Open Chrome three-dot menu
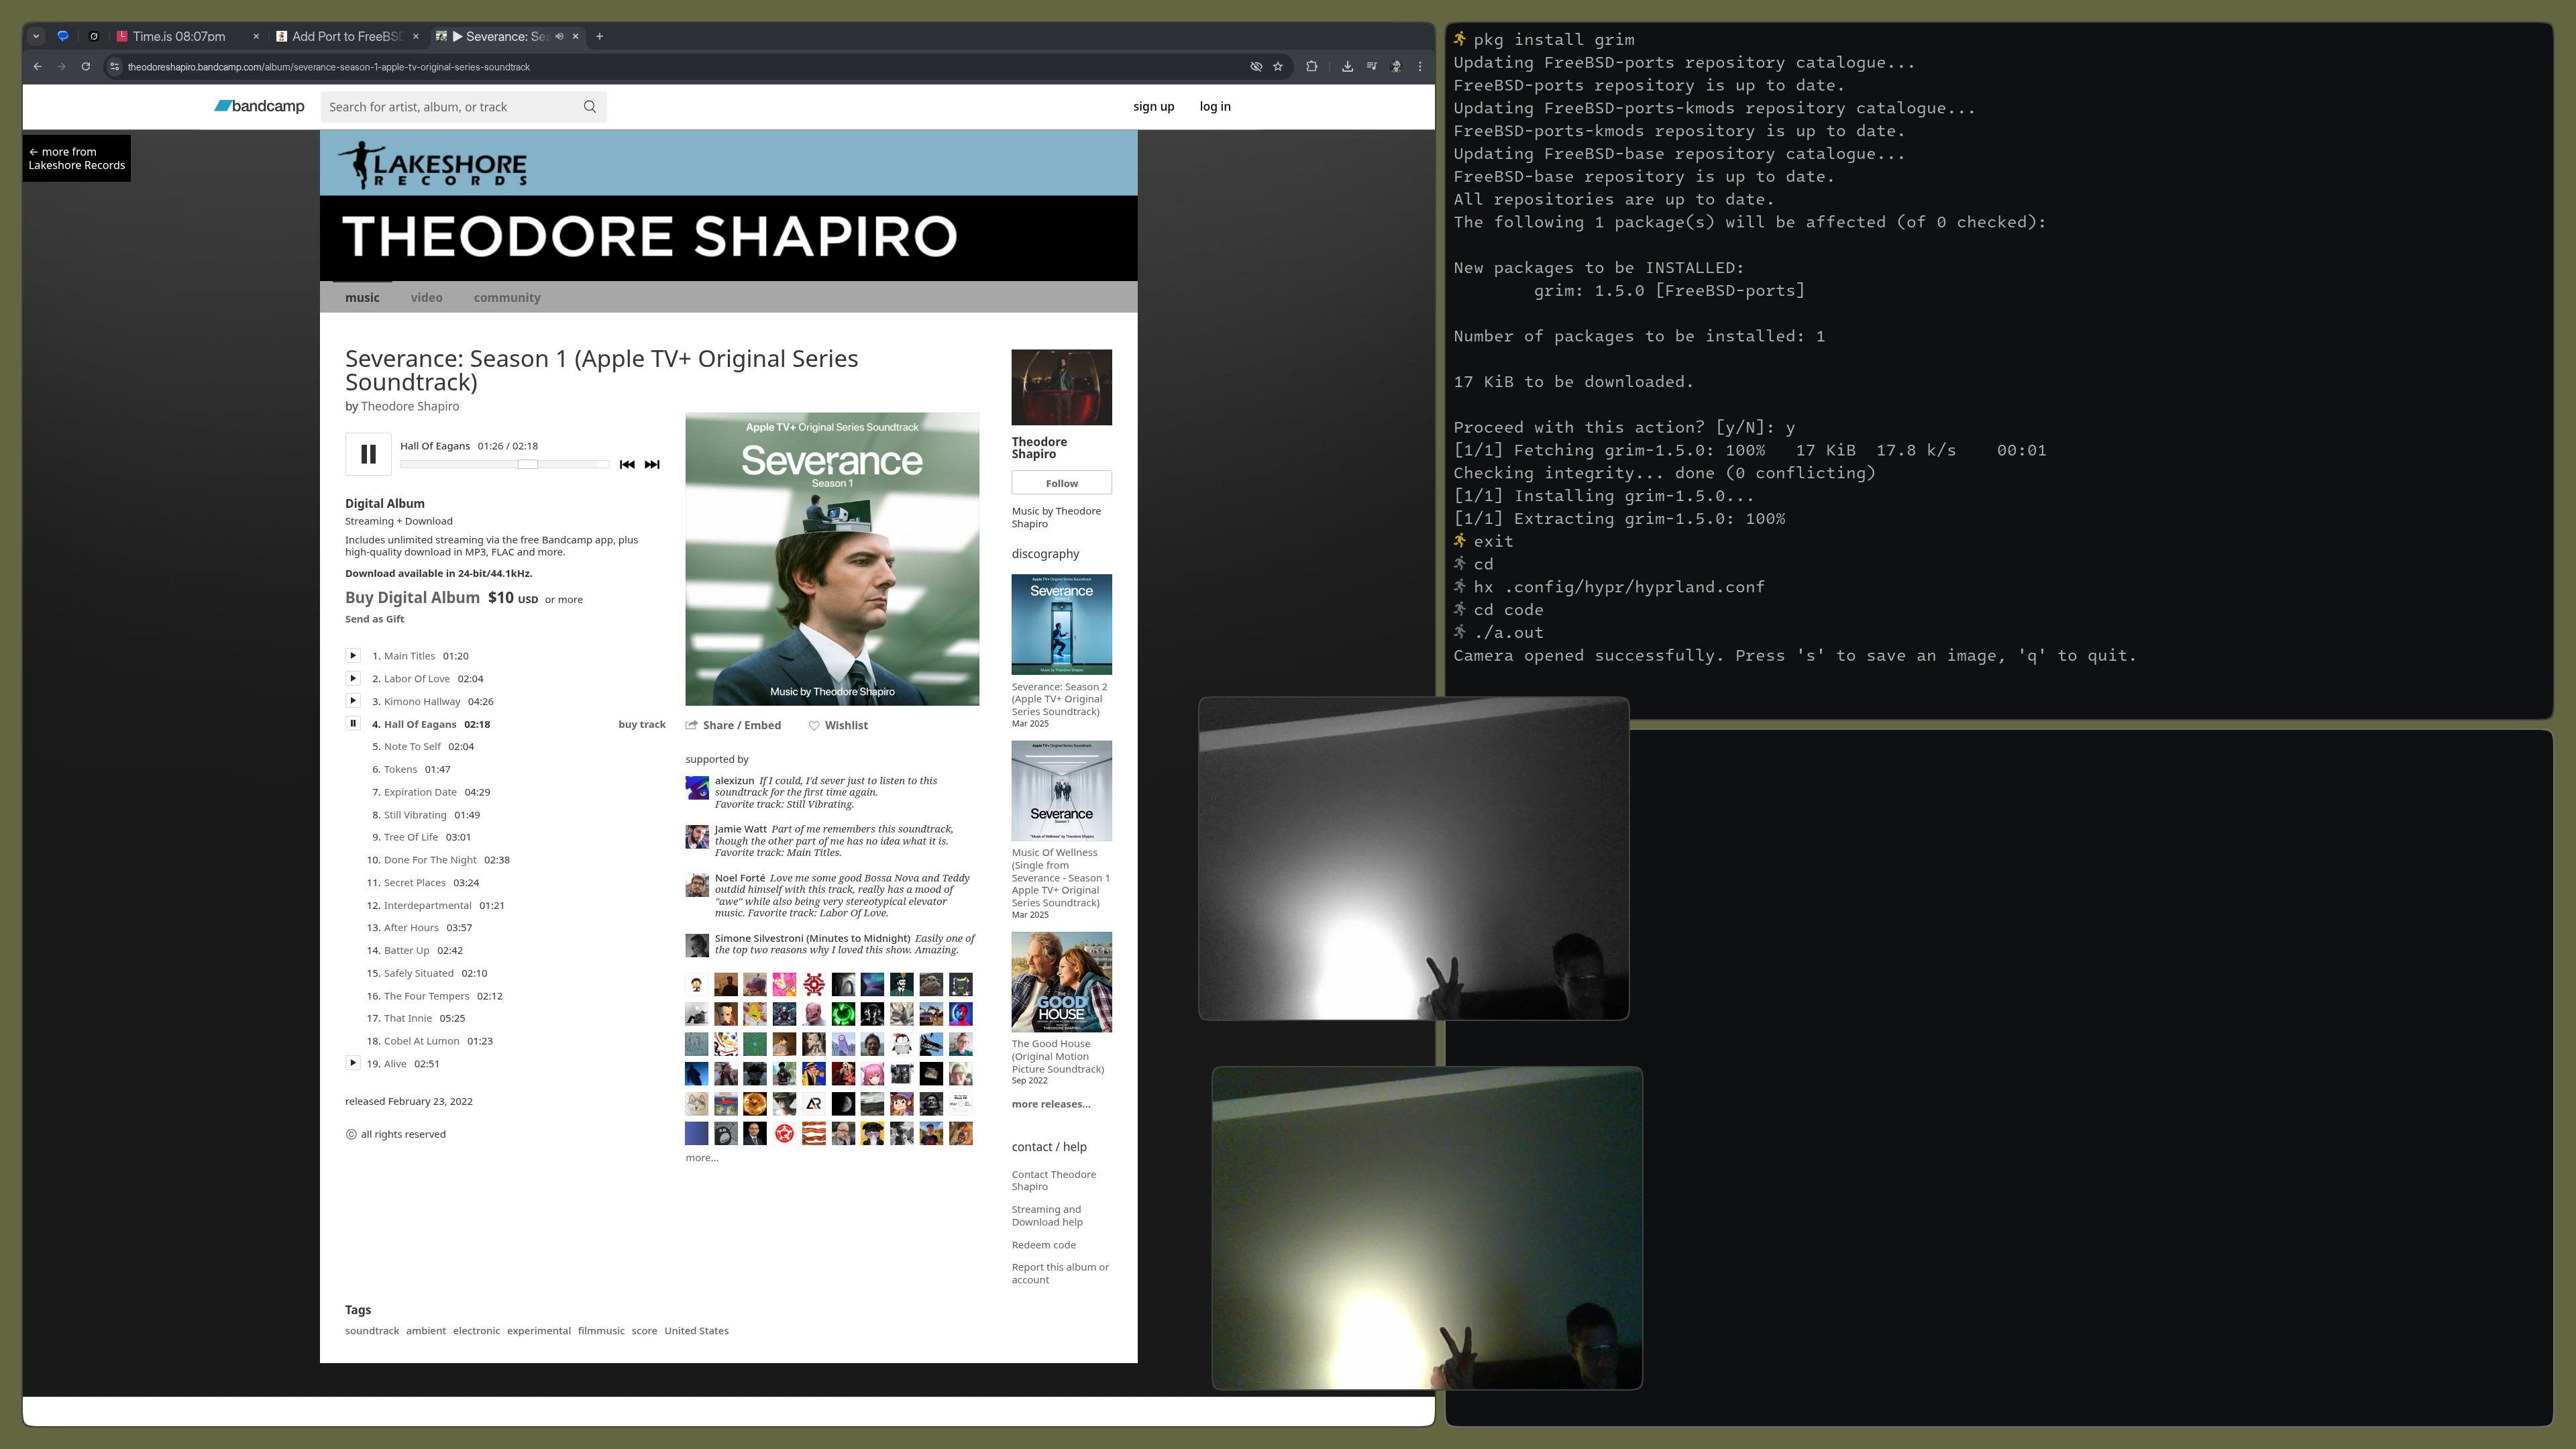This screenshot has width=2576, height=1449. (x=1420, y=67)
